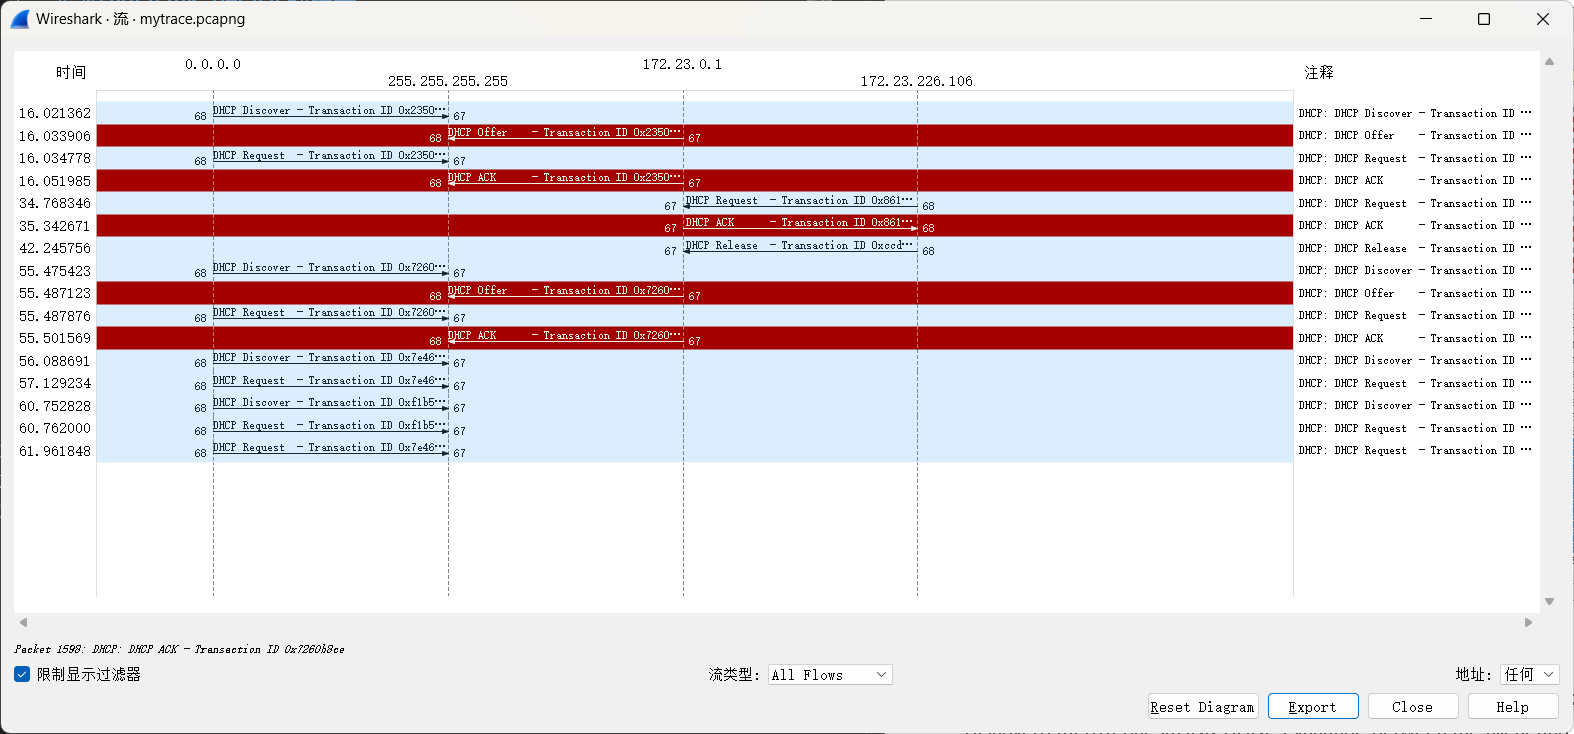
Task: Click the 172.23.226.106 host column header
Action: click(917, 81)
